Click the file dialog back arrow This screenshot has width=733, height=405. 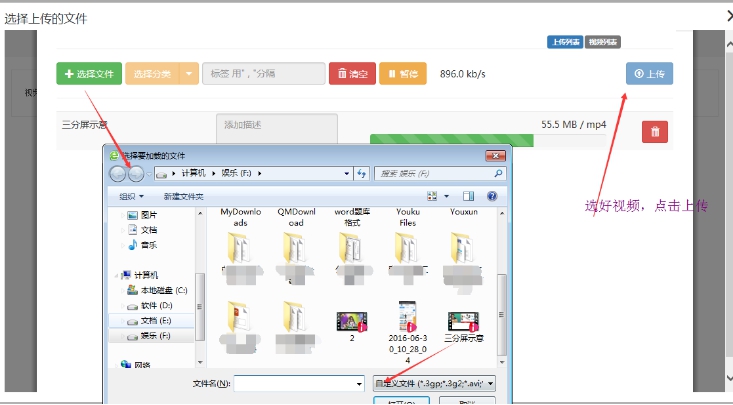click(x=119, y=174)
